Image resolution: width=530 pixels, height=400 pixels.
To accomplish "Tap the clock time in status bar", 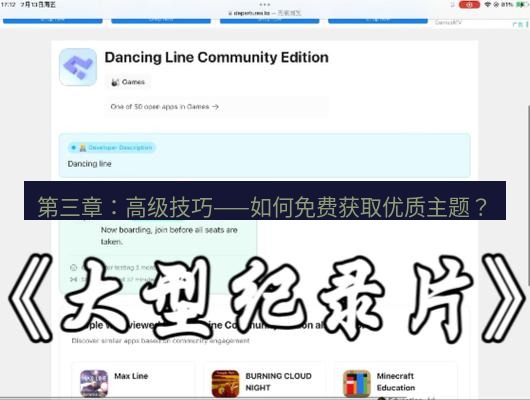I will (8, 4).
